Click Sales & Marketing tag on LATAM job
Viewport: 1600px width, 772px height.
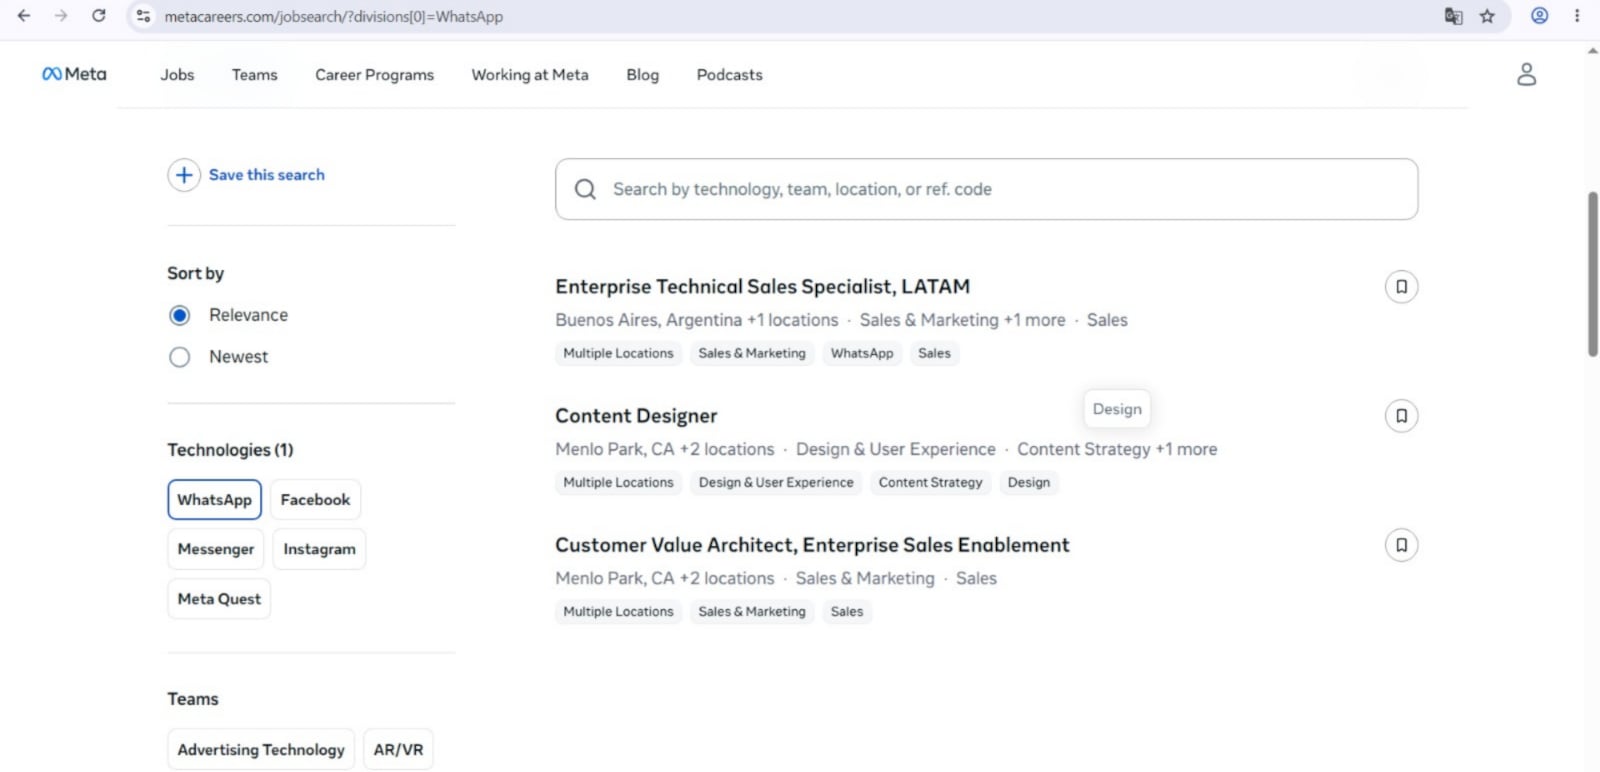[x=752, y=353]
